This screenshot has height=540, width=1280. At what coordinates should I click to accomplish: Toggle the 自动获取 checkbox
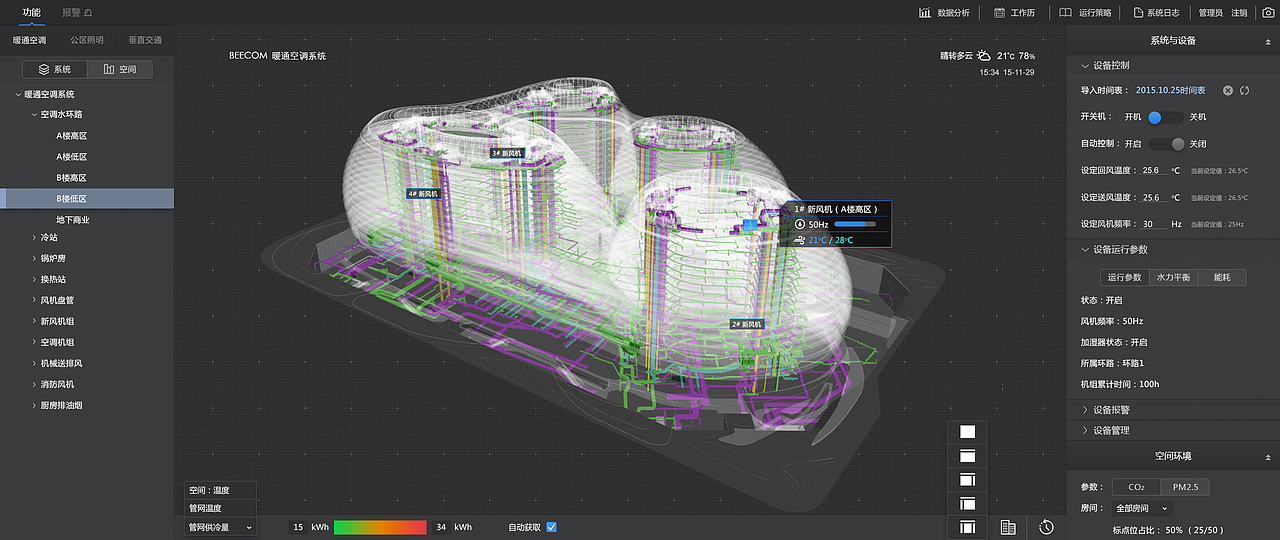[551, 527]
